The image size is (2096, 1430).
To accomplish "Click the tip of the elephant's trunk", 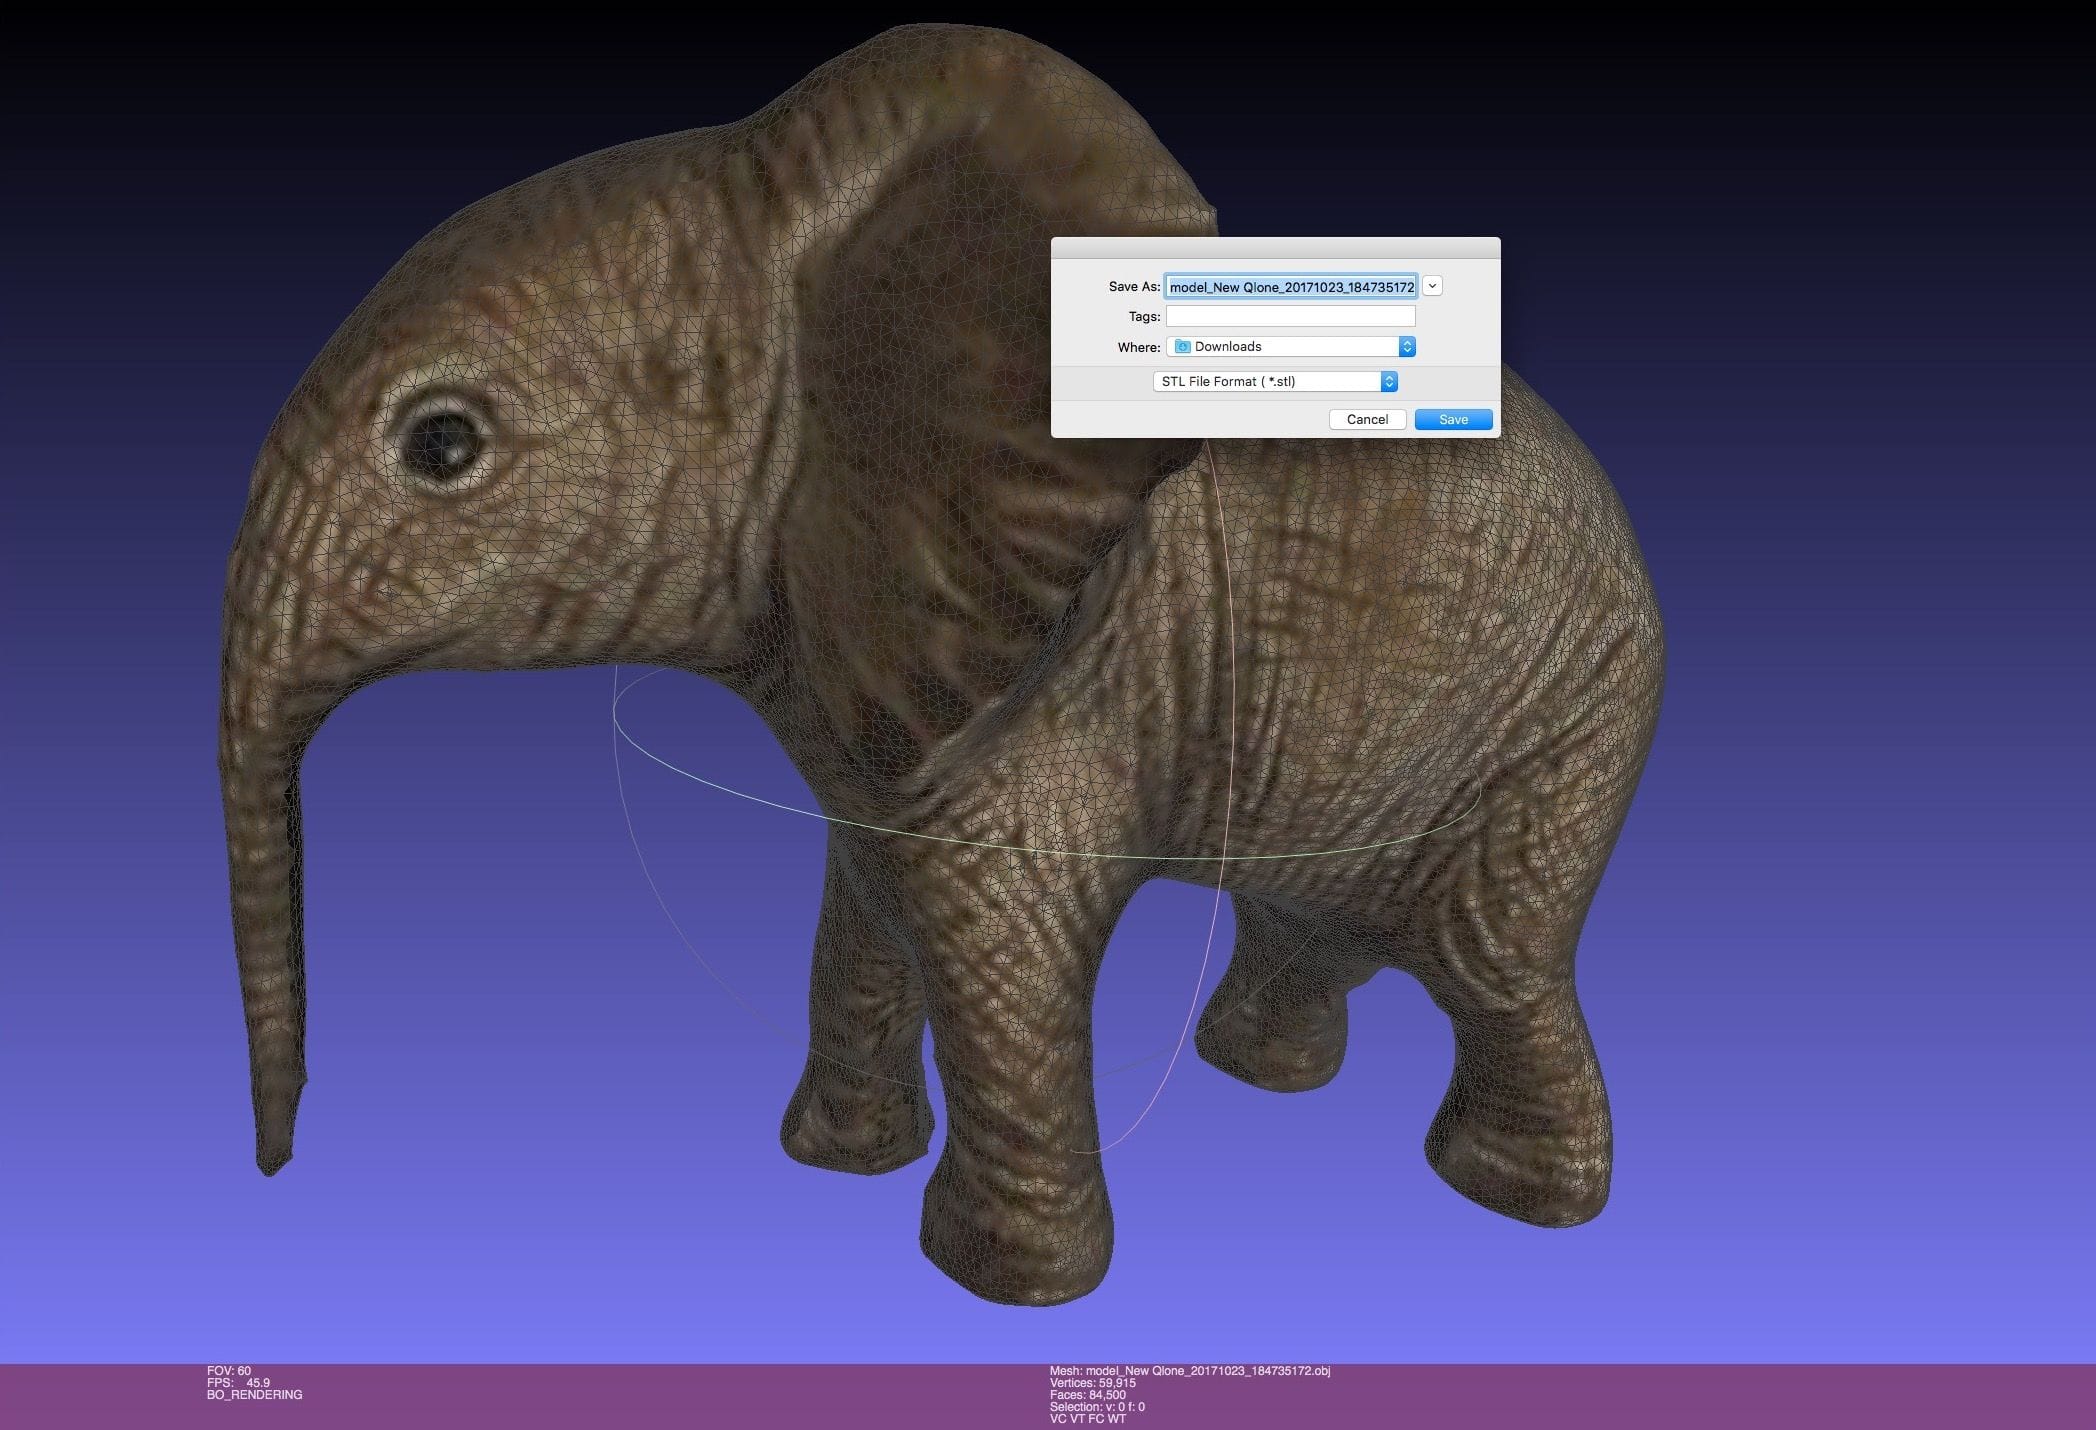I will (272, 1162).
